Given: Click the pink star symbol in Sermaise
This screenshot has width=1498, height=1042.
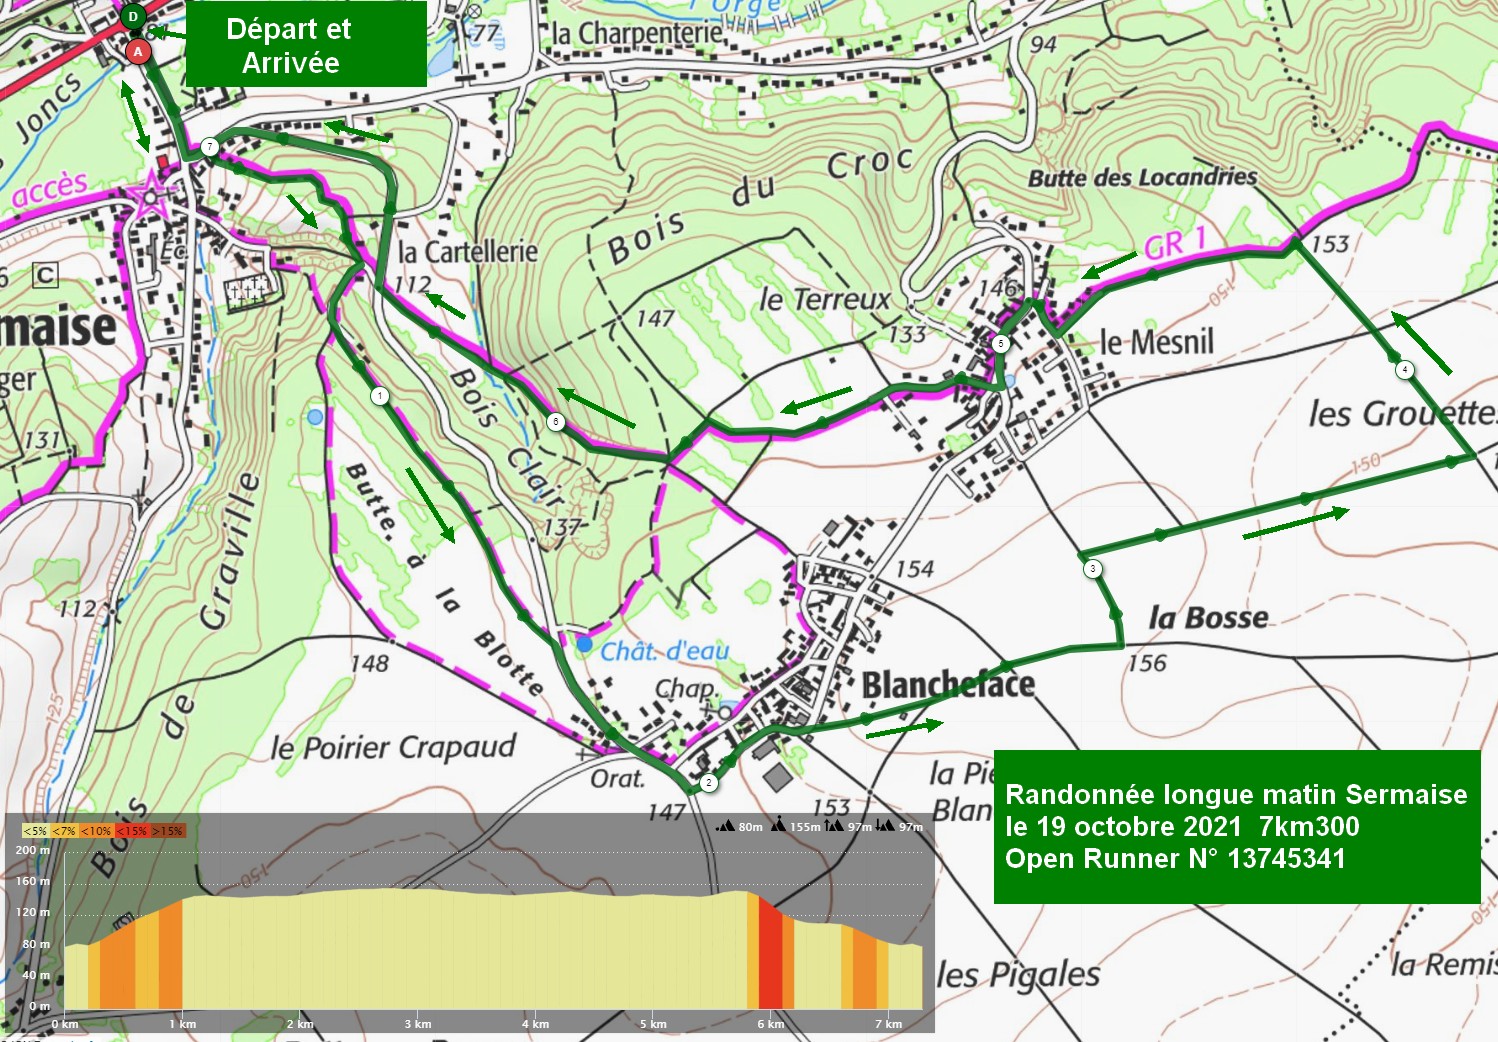Looking at the screenshot, I should coord(150,195).
